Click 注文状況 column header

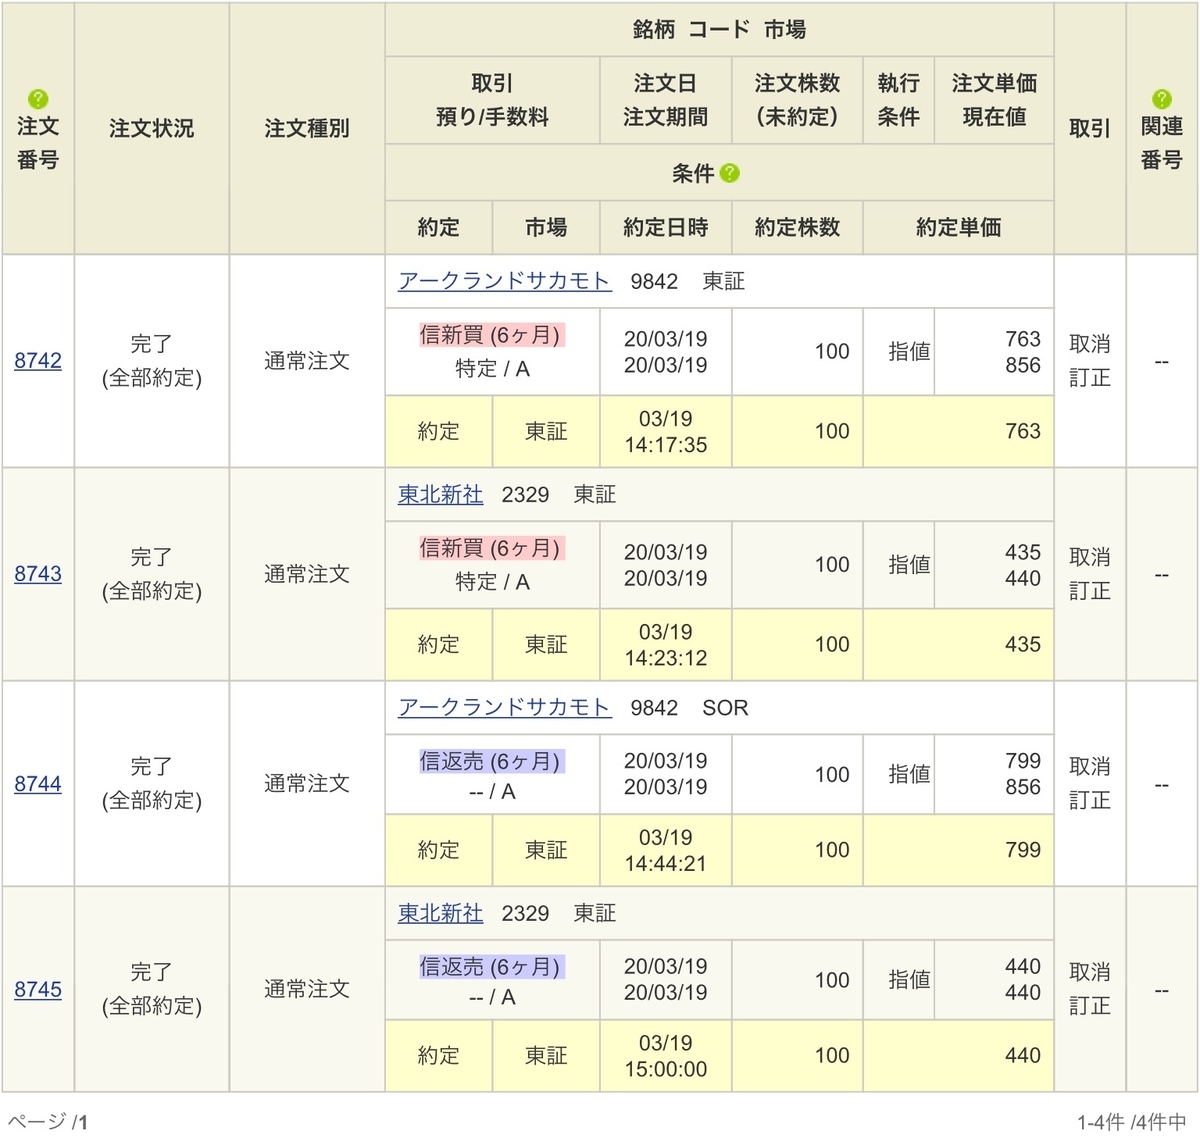pyautogui.click(x=152, y=129)
